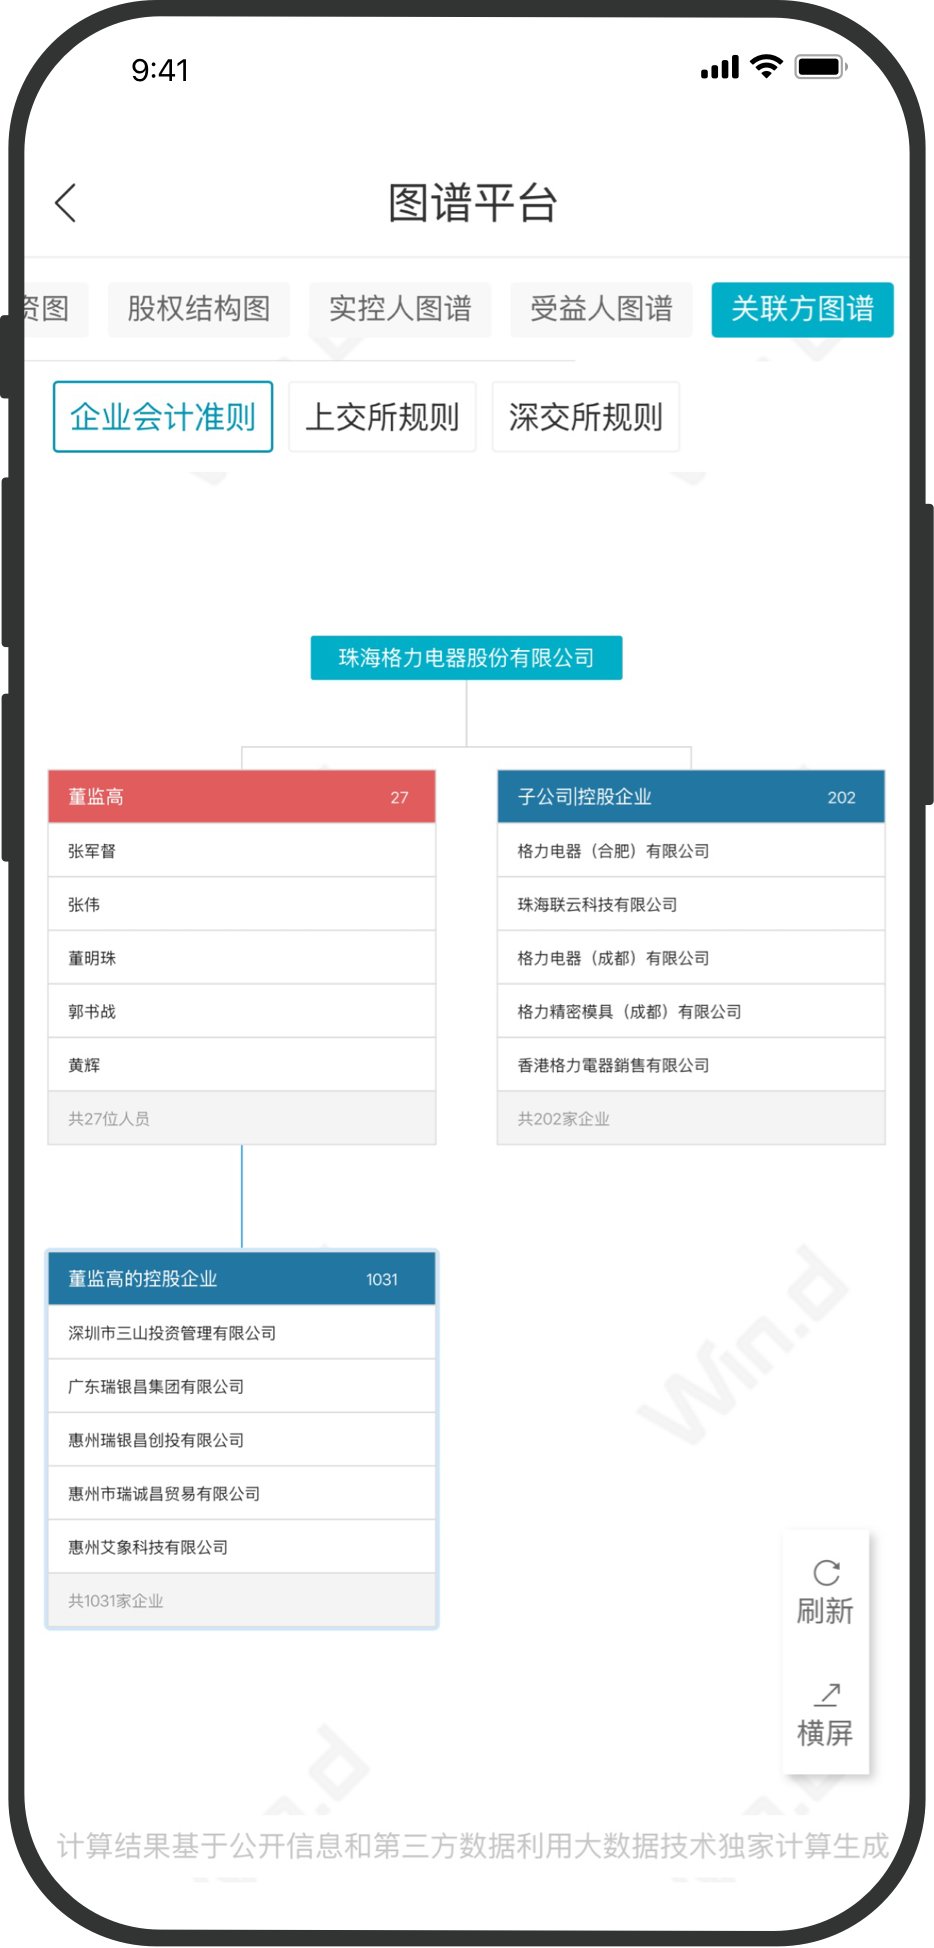Tap the 1031 count badge
Viewport: 934px width, 1948px height.
pyautogui.click(x=382, y=1279)
